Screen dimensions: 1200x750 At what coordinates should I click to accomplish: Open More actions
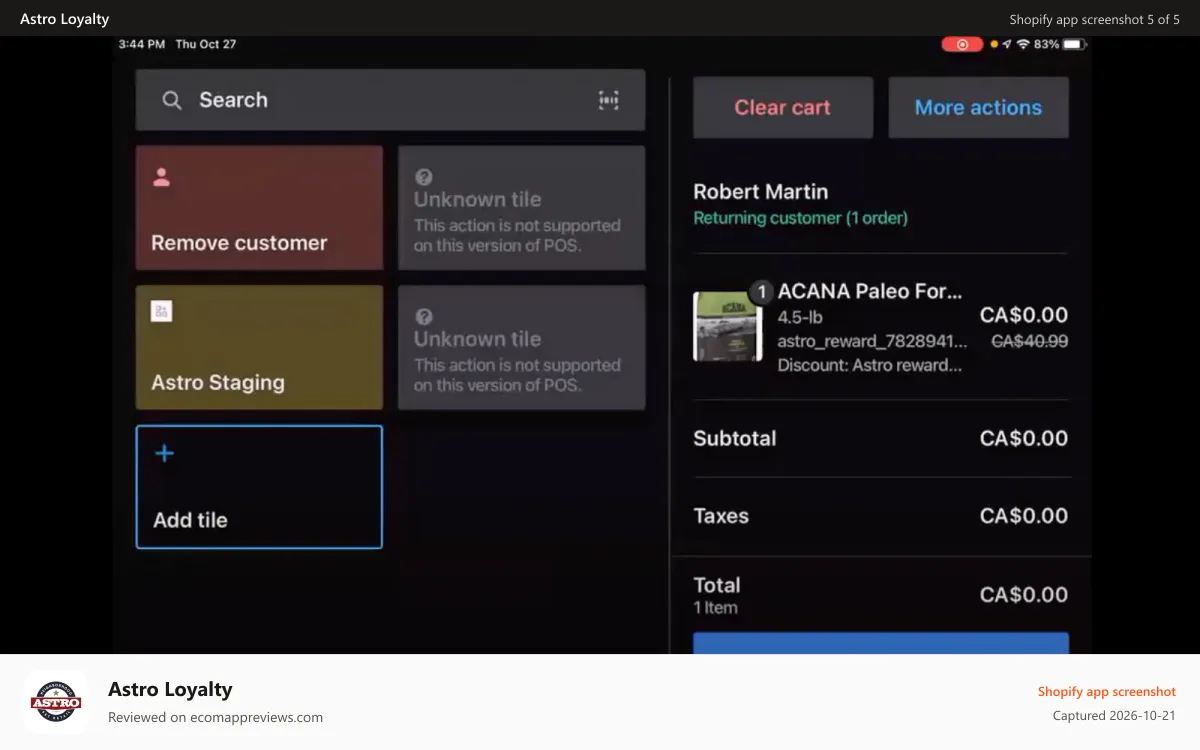(978, 108)
